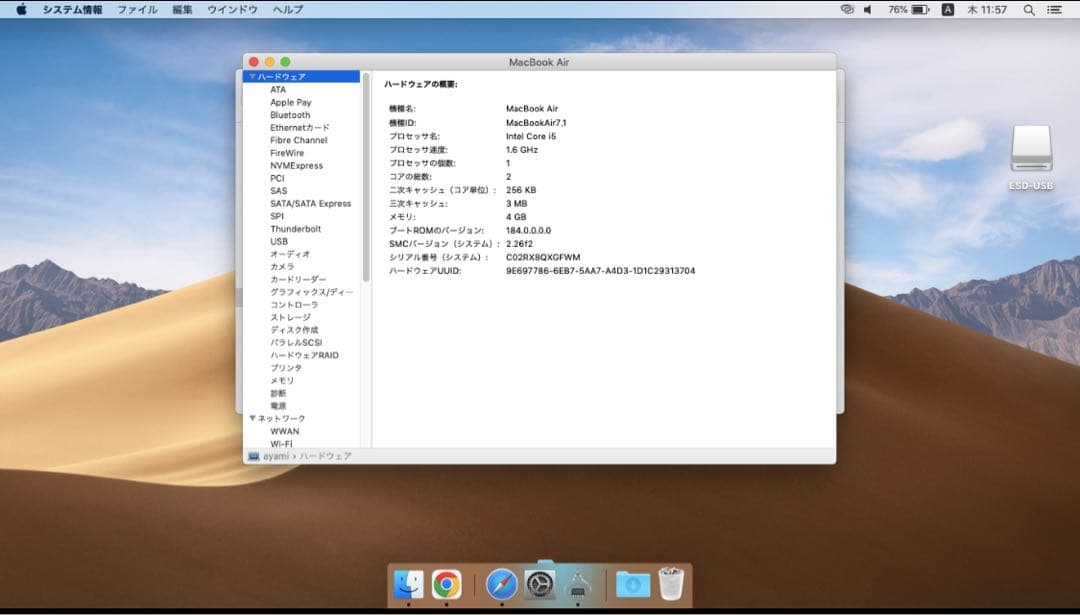Open the Trash in the Dock

pyautogui.click(x=671, y=583)
